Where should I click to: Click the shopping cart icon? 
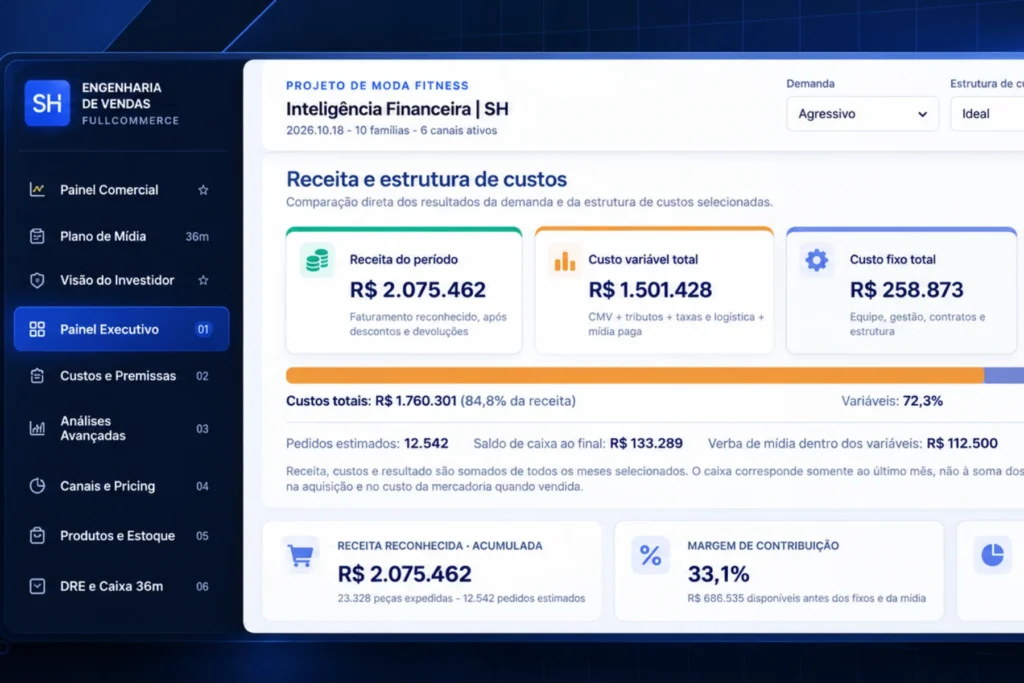click(300, 556)
